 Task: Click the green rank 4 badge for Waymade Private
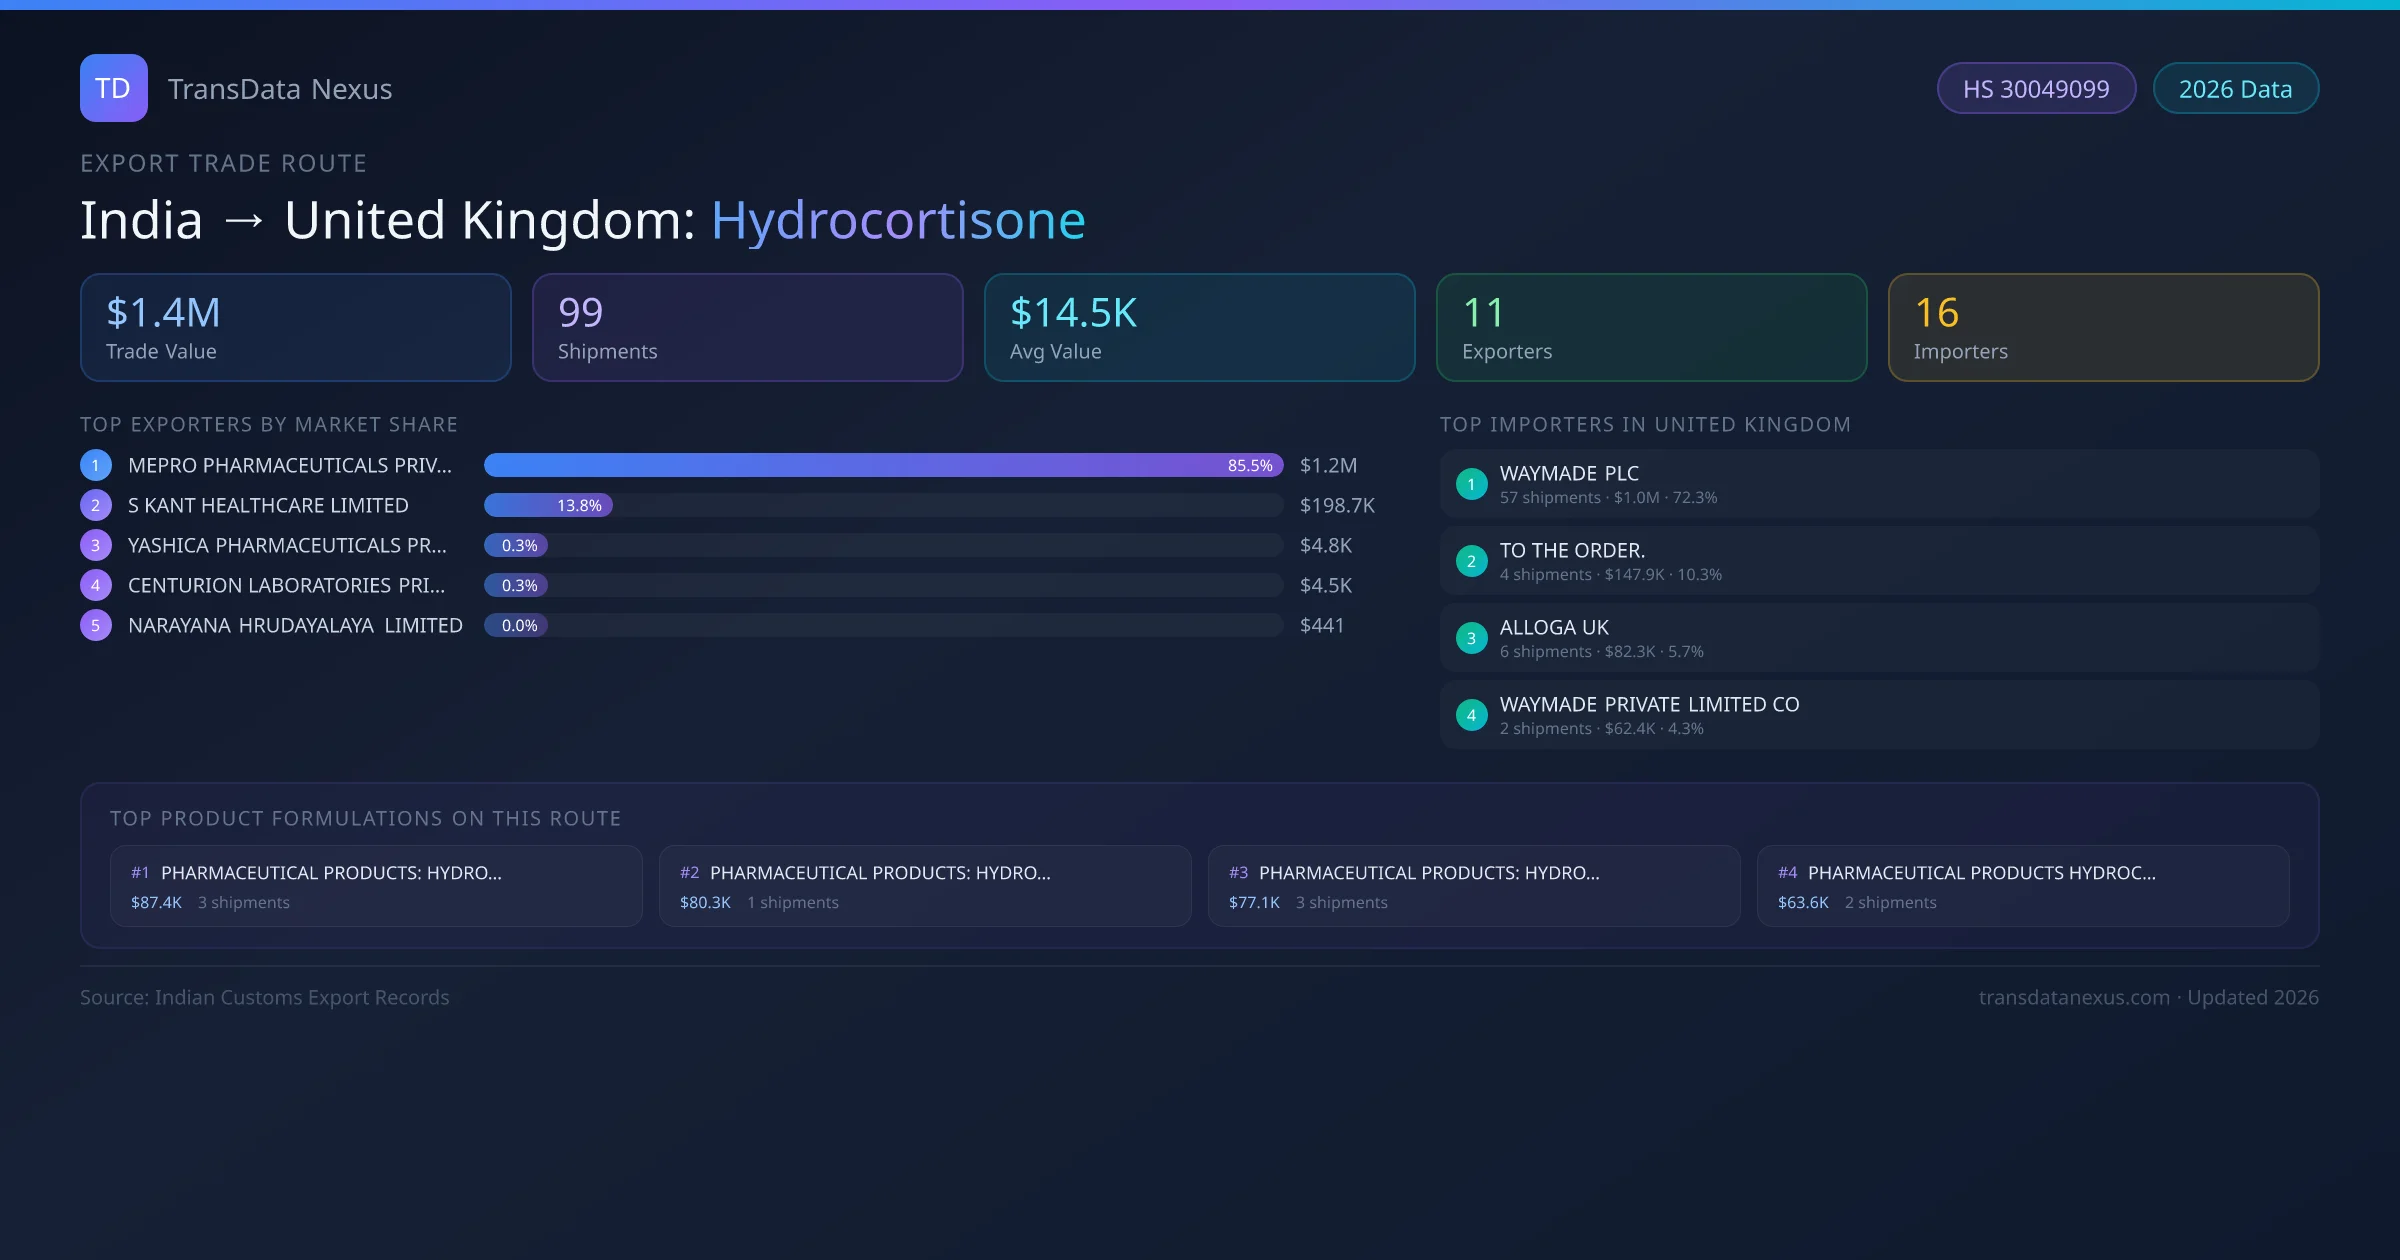tap(1471, 715)
